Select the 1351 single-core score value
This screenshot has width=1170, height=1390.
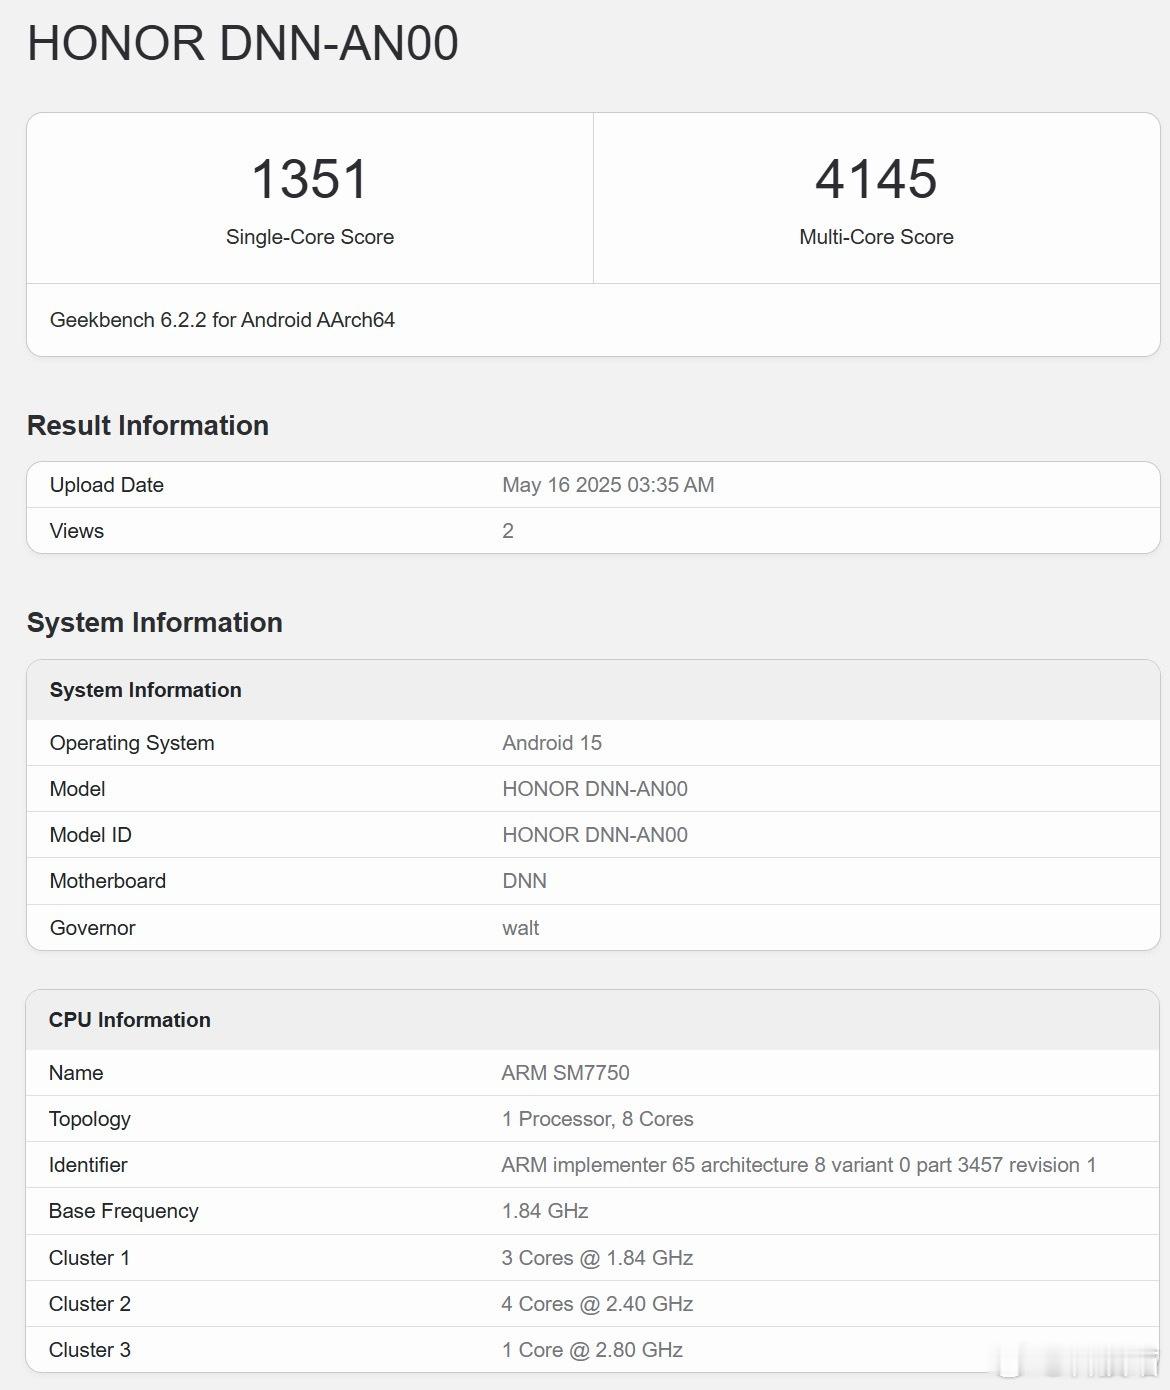click(310, 179)
